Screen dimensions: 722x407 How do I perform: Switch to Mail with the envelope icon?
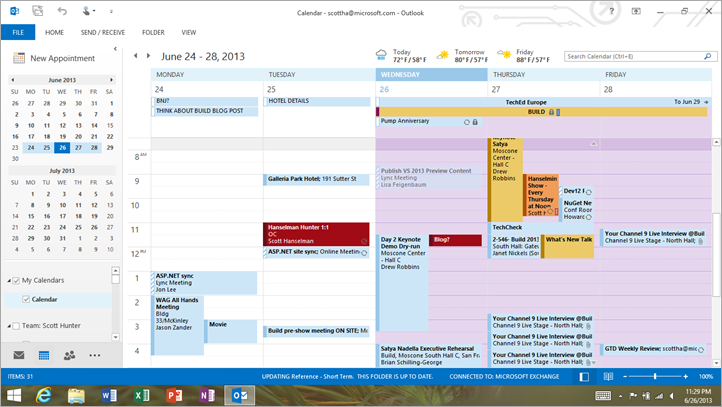19,355
